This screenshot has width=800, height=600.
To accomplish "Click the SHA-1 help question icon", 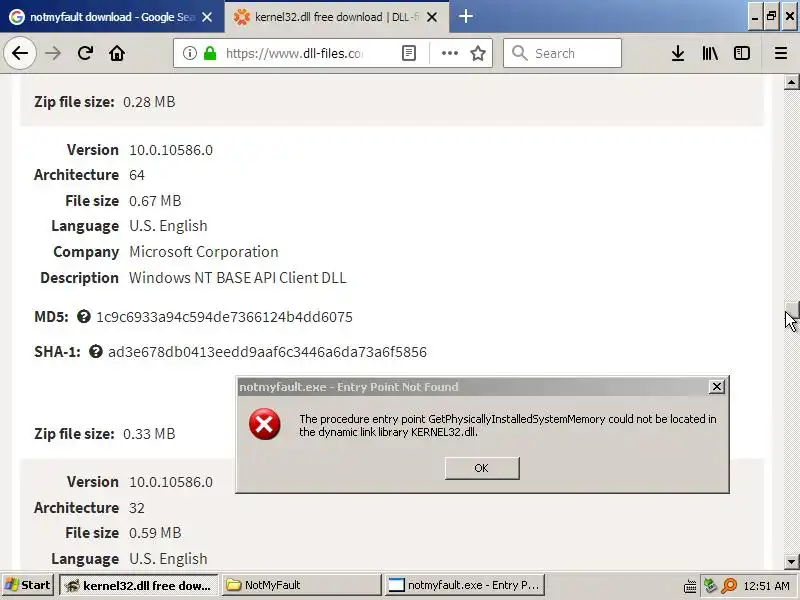I will [95, 351].
